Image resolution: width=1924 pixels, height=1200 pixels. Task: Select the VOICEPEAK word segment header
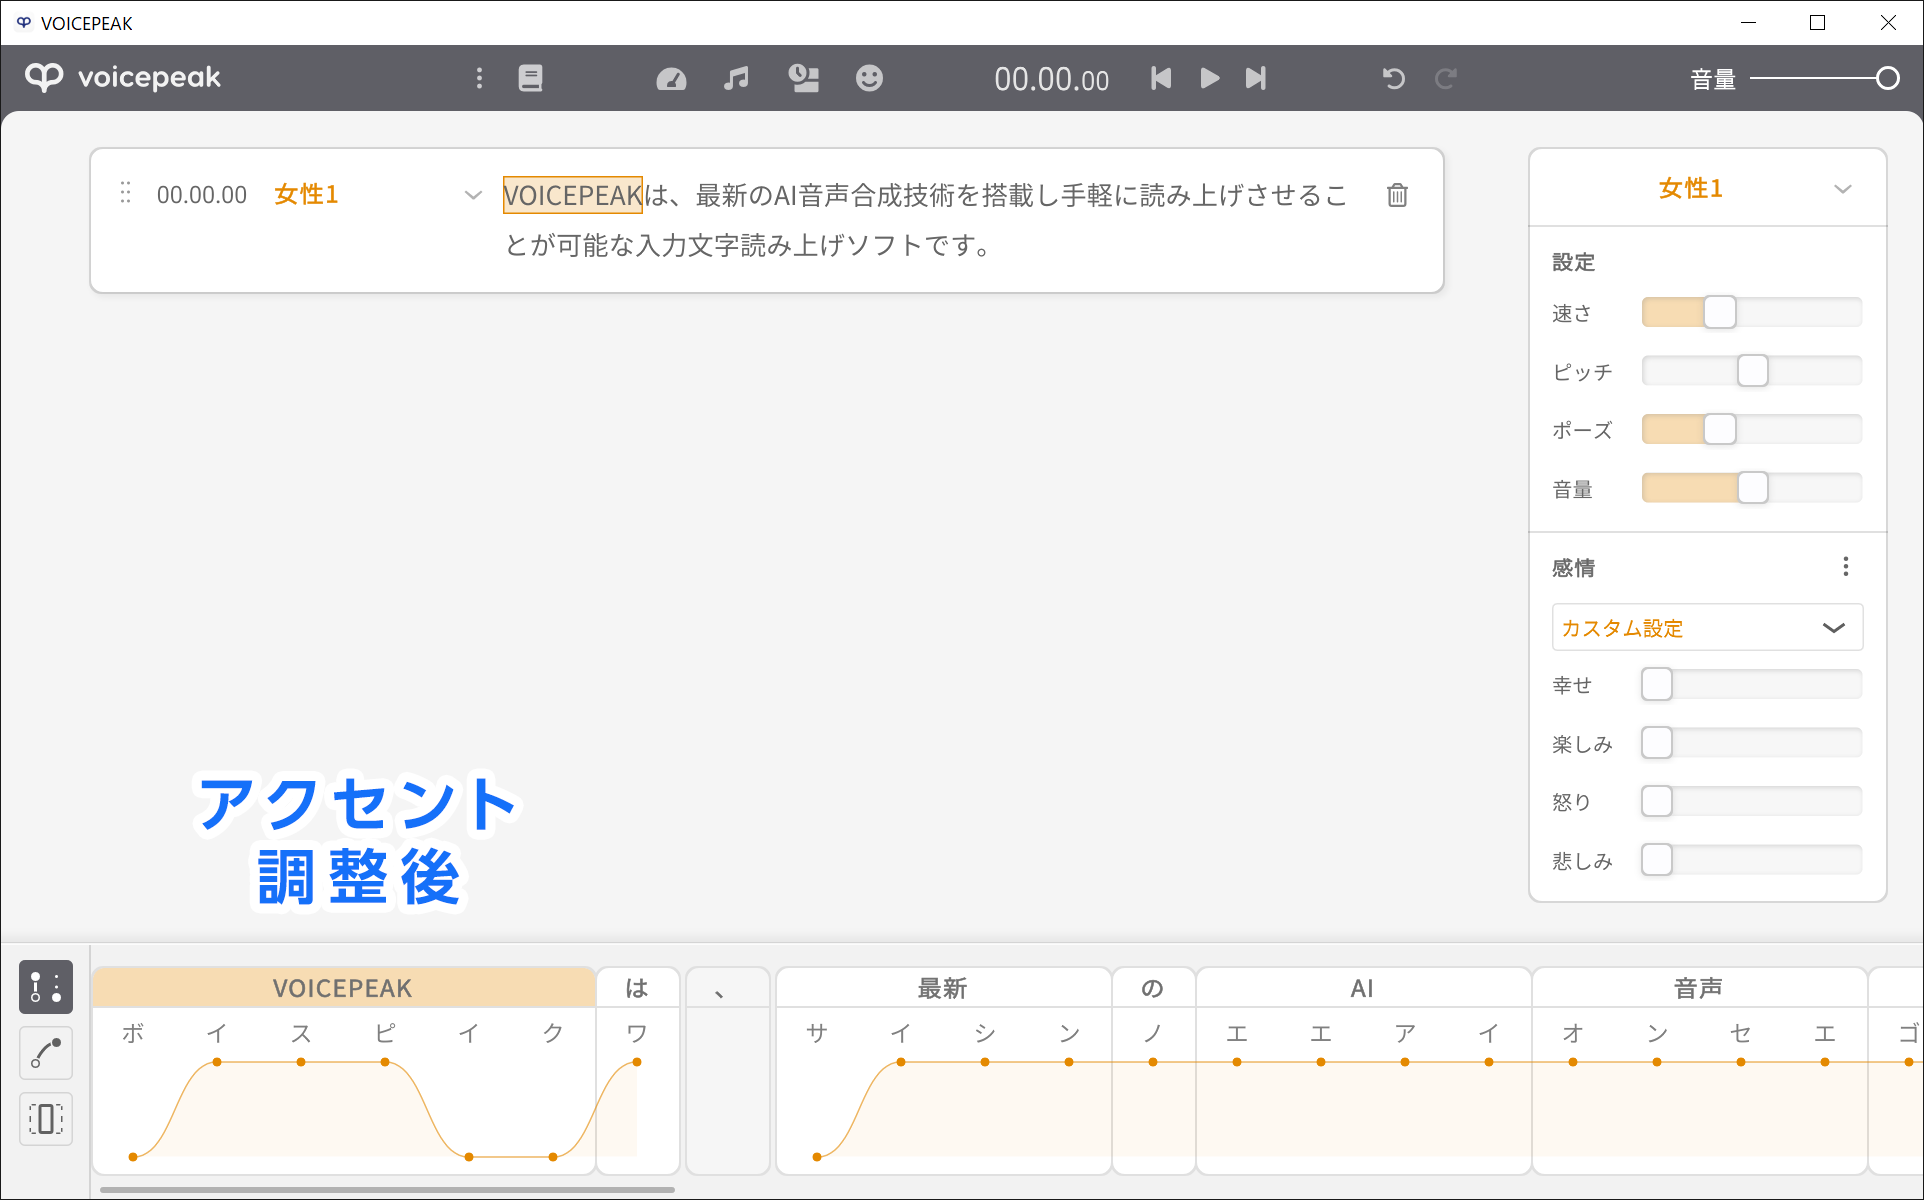(343, 988)
